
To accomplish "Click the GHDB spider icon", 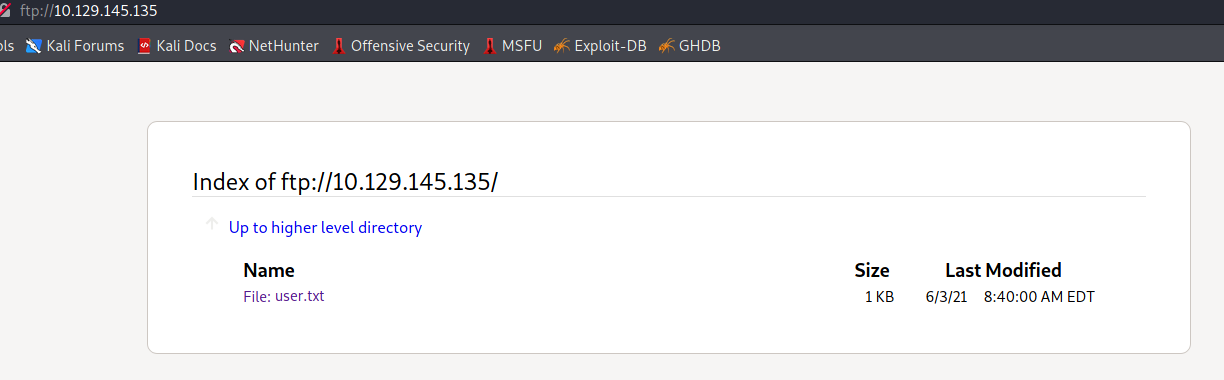I will [666, 46].
